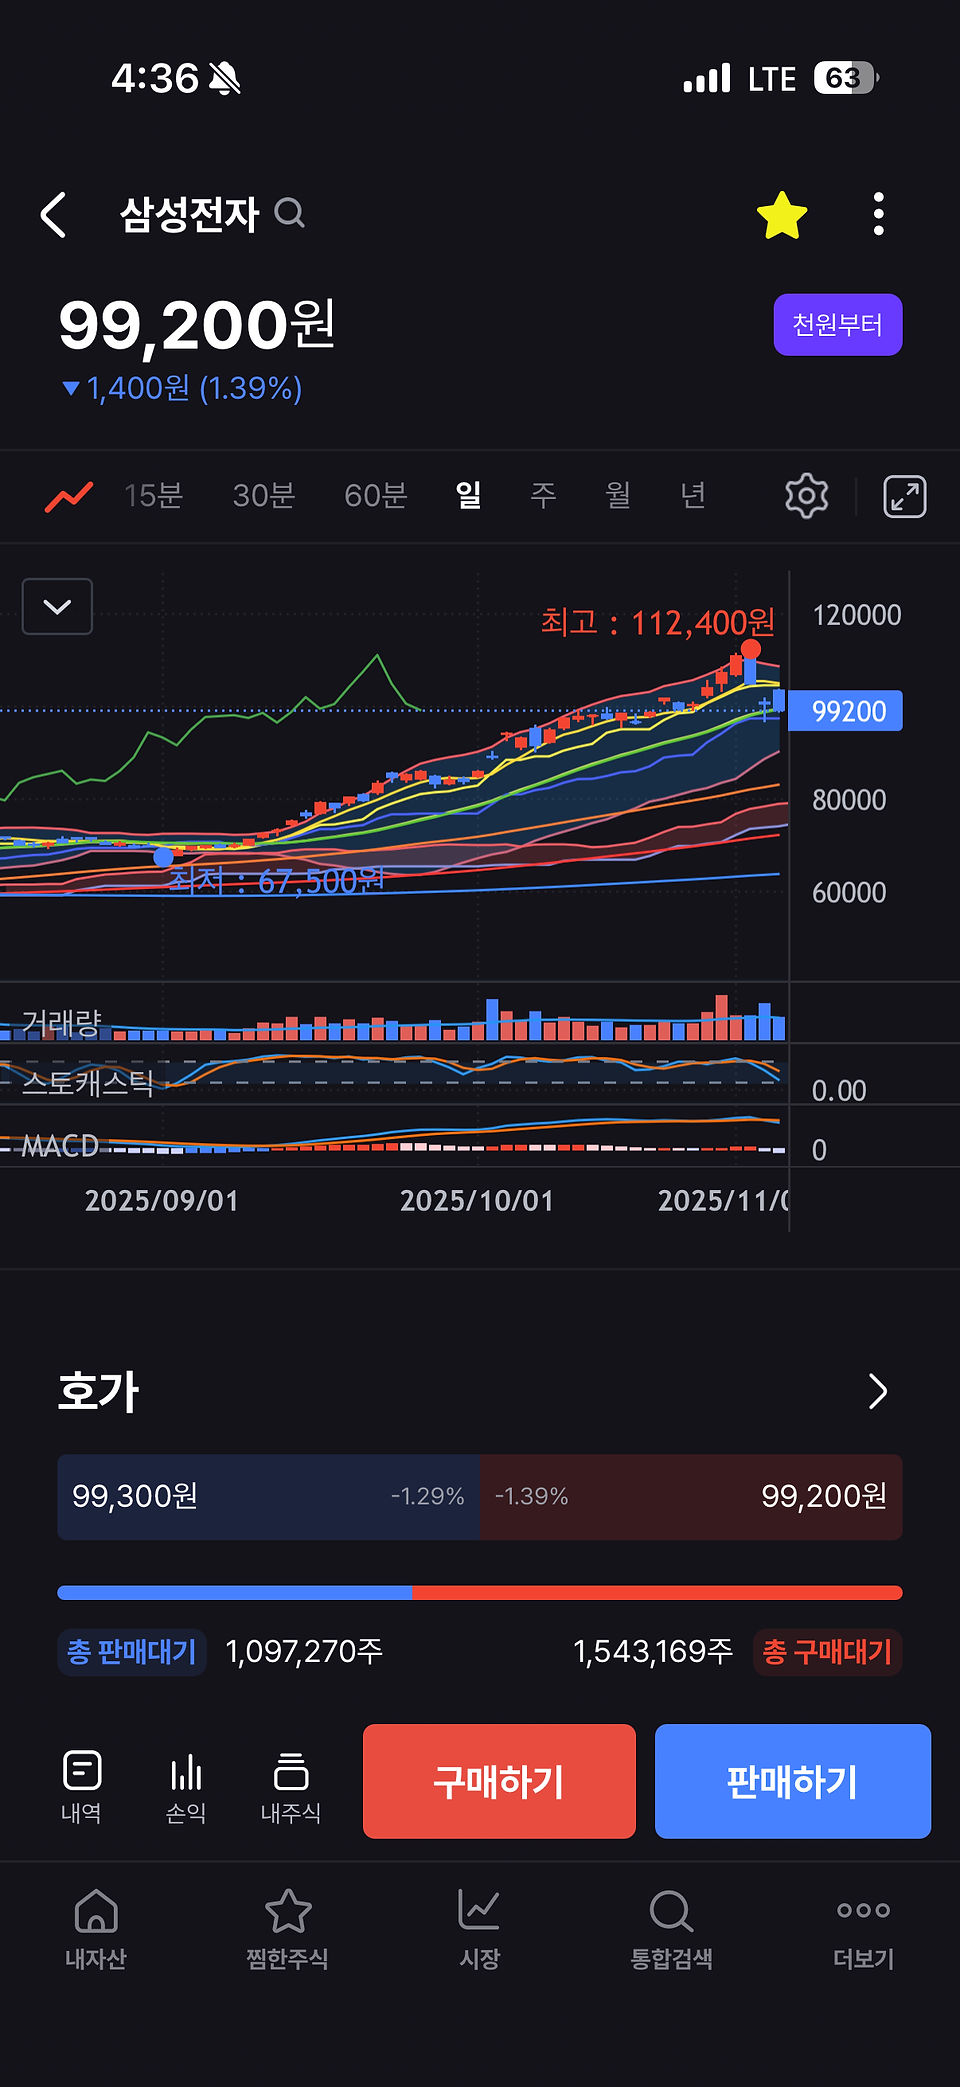Select the 30분 chart interval
The width and height of the screenshot is (960, 2087).
coord(264,496)
